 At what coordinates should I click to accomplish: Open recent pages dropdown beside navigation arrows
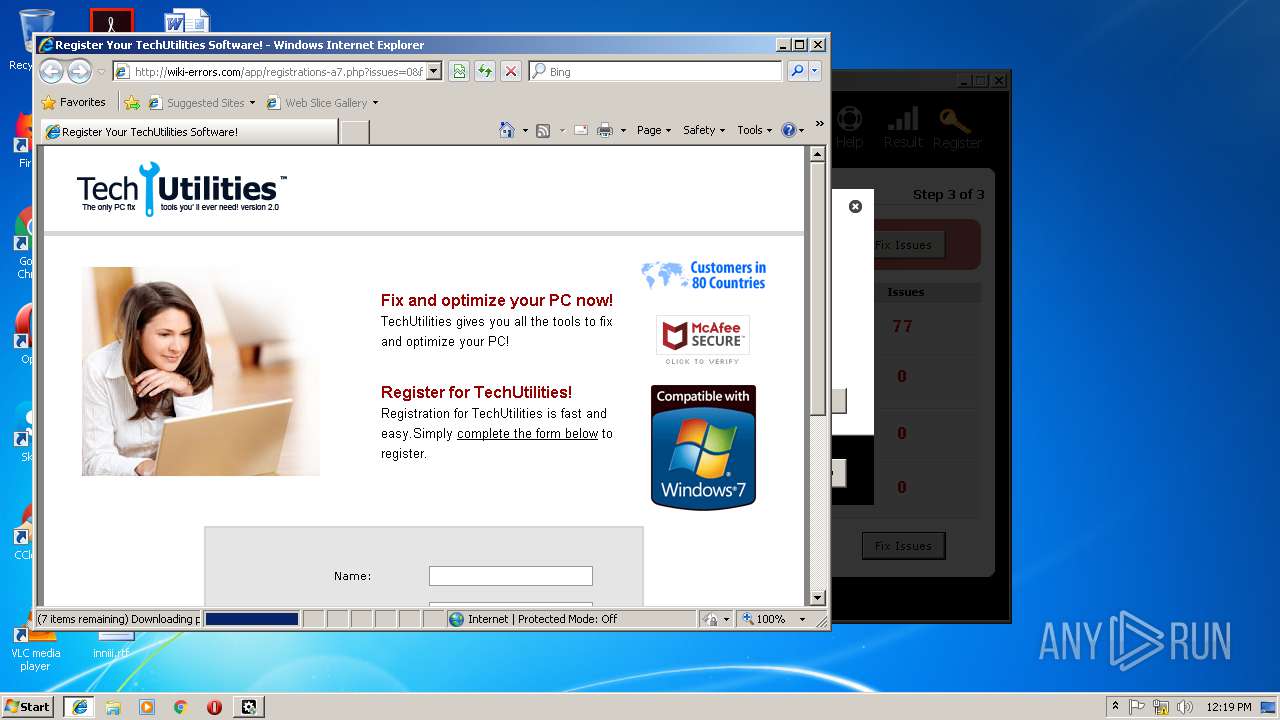[101, 72]
